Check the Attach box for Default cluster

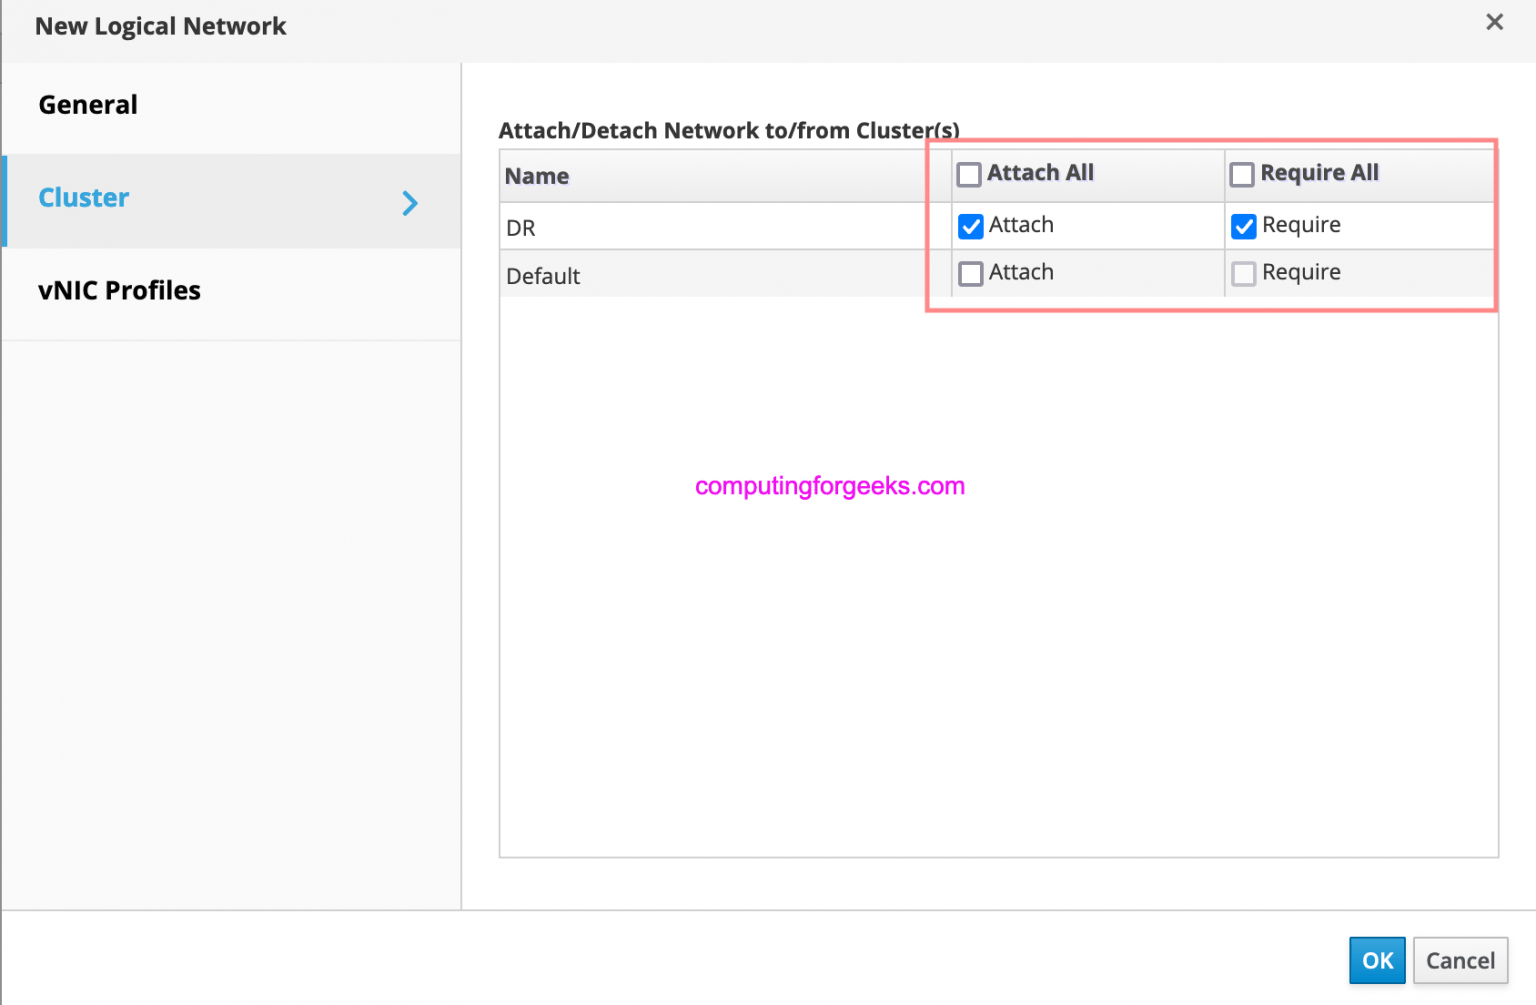click(x=970, y=273)
